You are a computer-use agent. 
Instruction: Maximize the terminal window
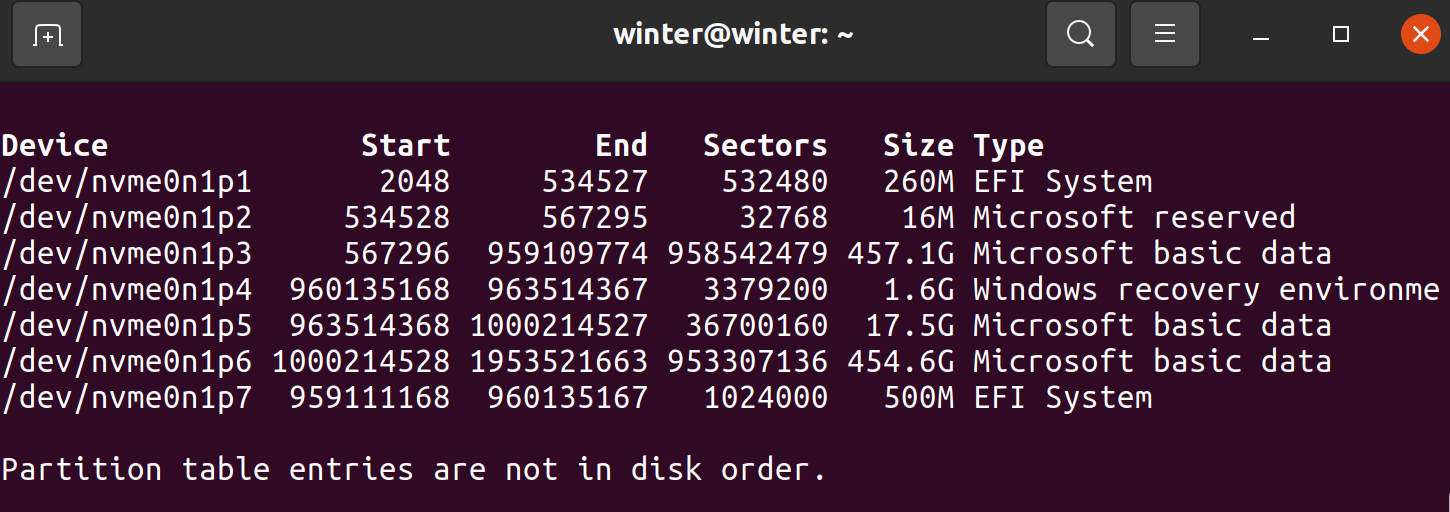pos(1341,35)
